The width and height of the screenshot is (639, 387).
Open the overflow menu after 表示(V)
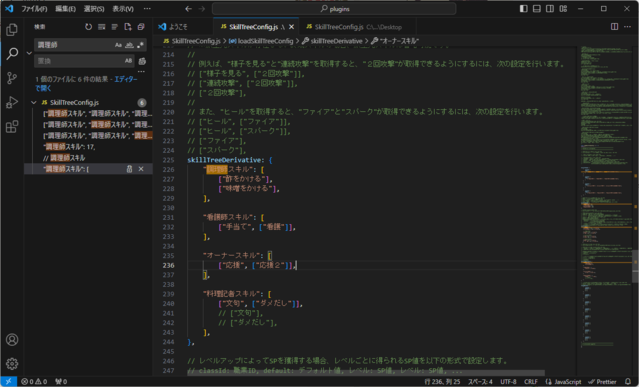[147, 9]
